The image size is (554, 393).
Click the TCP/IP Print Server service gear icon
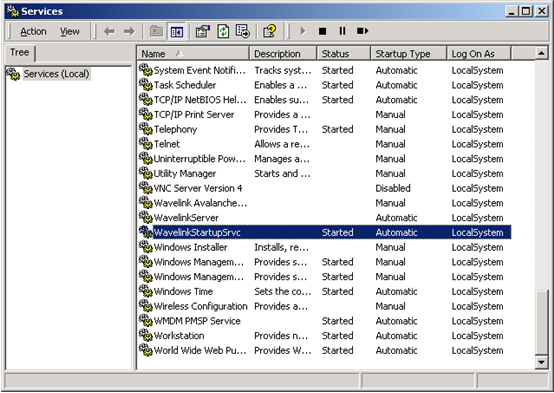146,114
